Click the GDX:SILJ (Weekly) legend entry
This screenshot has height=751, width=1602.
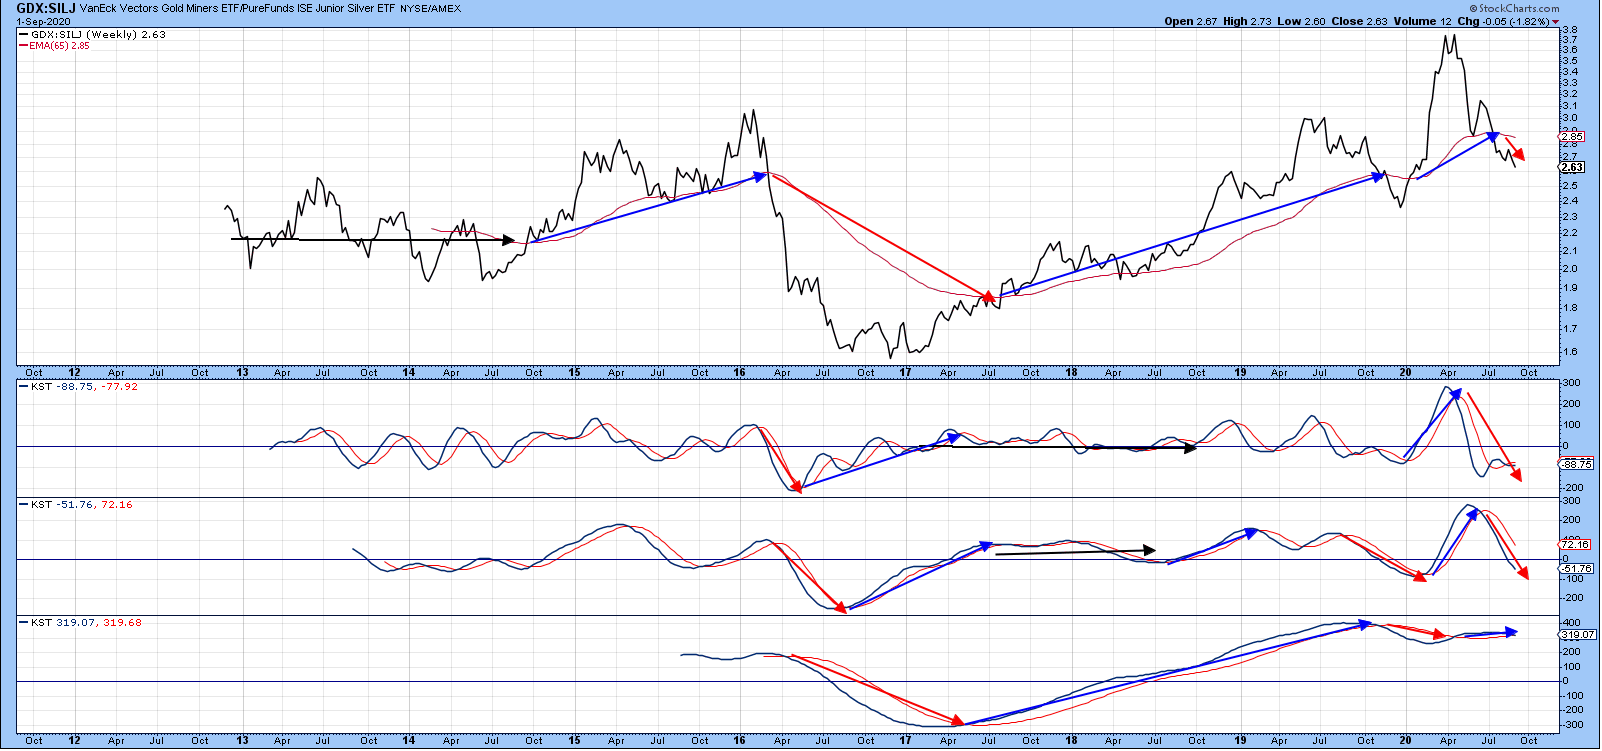click(x=93, y=34)
